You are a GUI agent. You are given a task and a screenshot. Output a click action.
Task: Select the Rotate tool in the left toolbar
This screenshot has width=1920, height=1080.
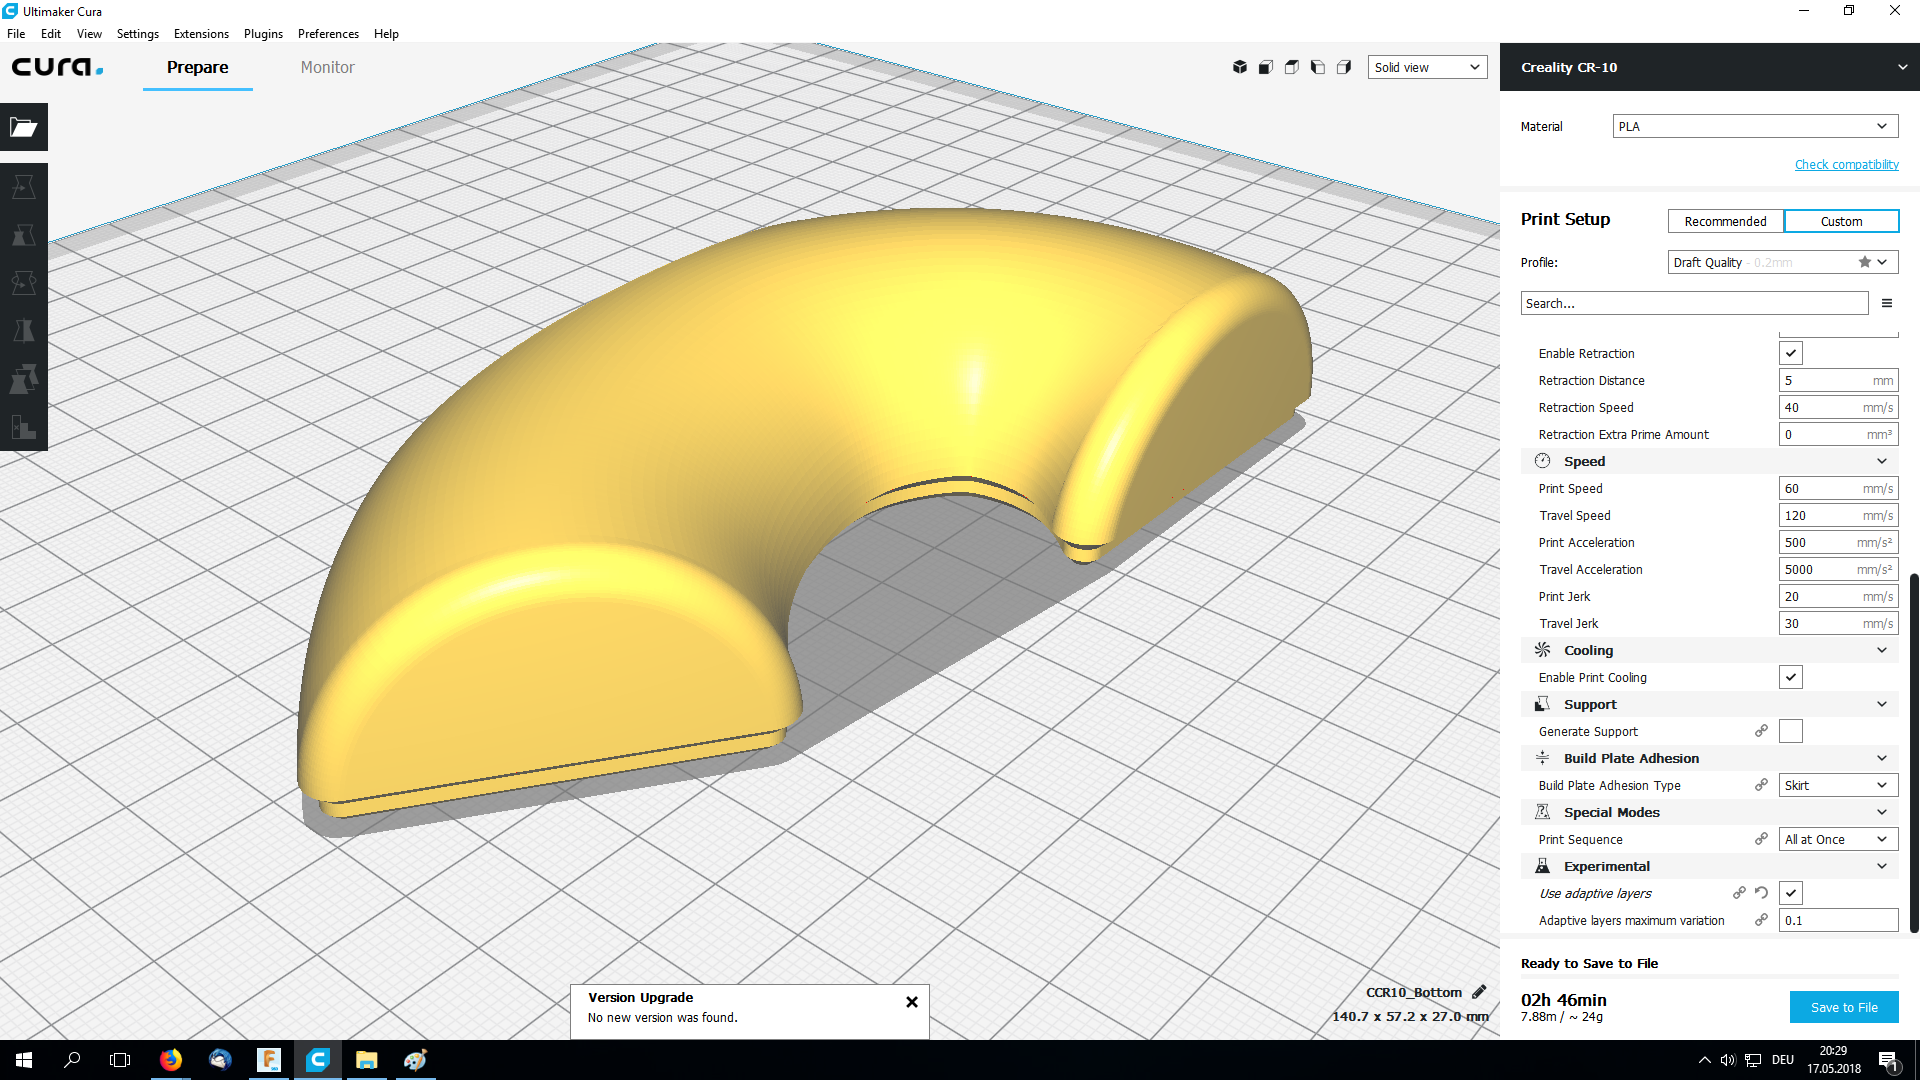click(x=24, y=283)
